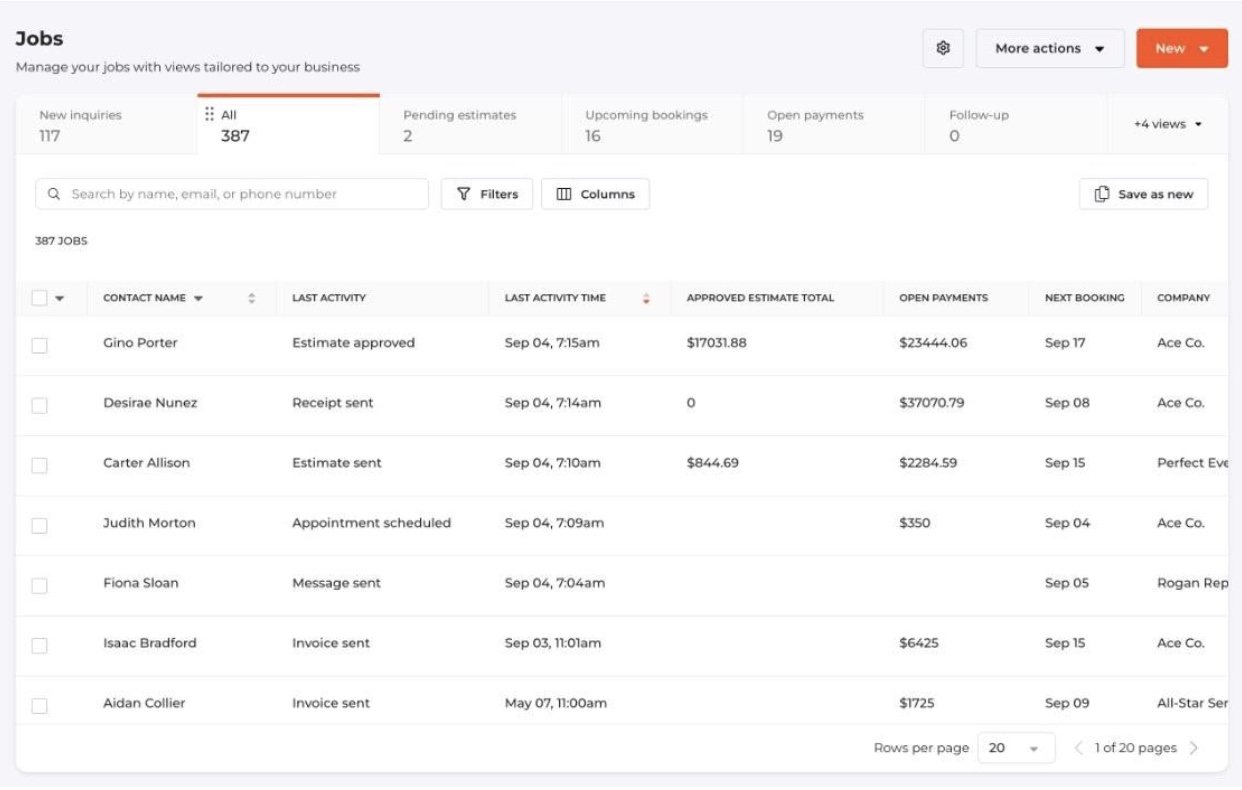Click the drag handle on All tab
Viewport: 1242px width, 790px height.
pos(209,115)
